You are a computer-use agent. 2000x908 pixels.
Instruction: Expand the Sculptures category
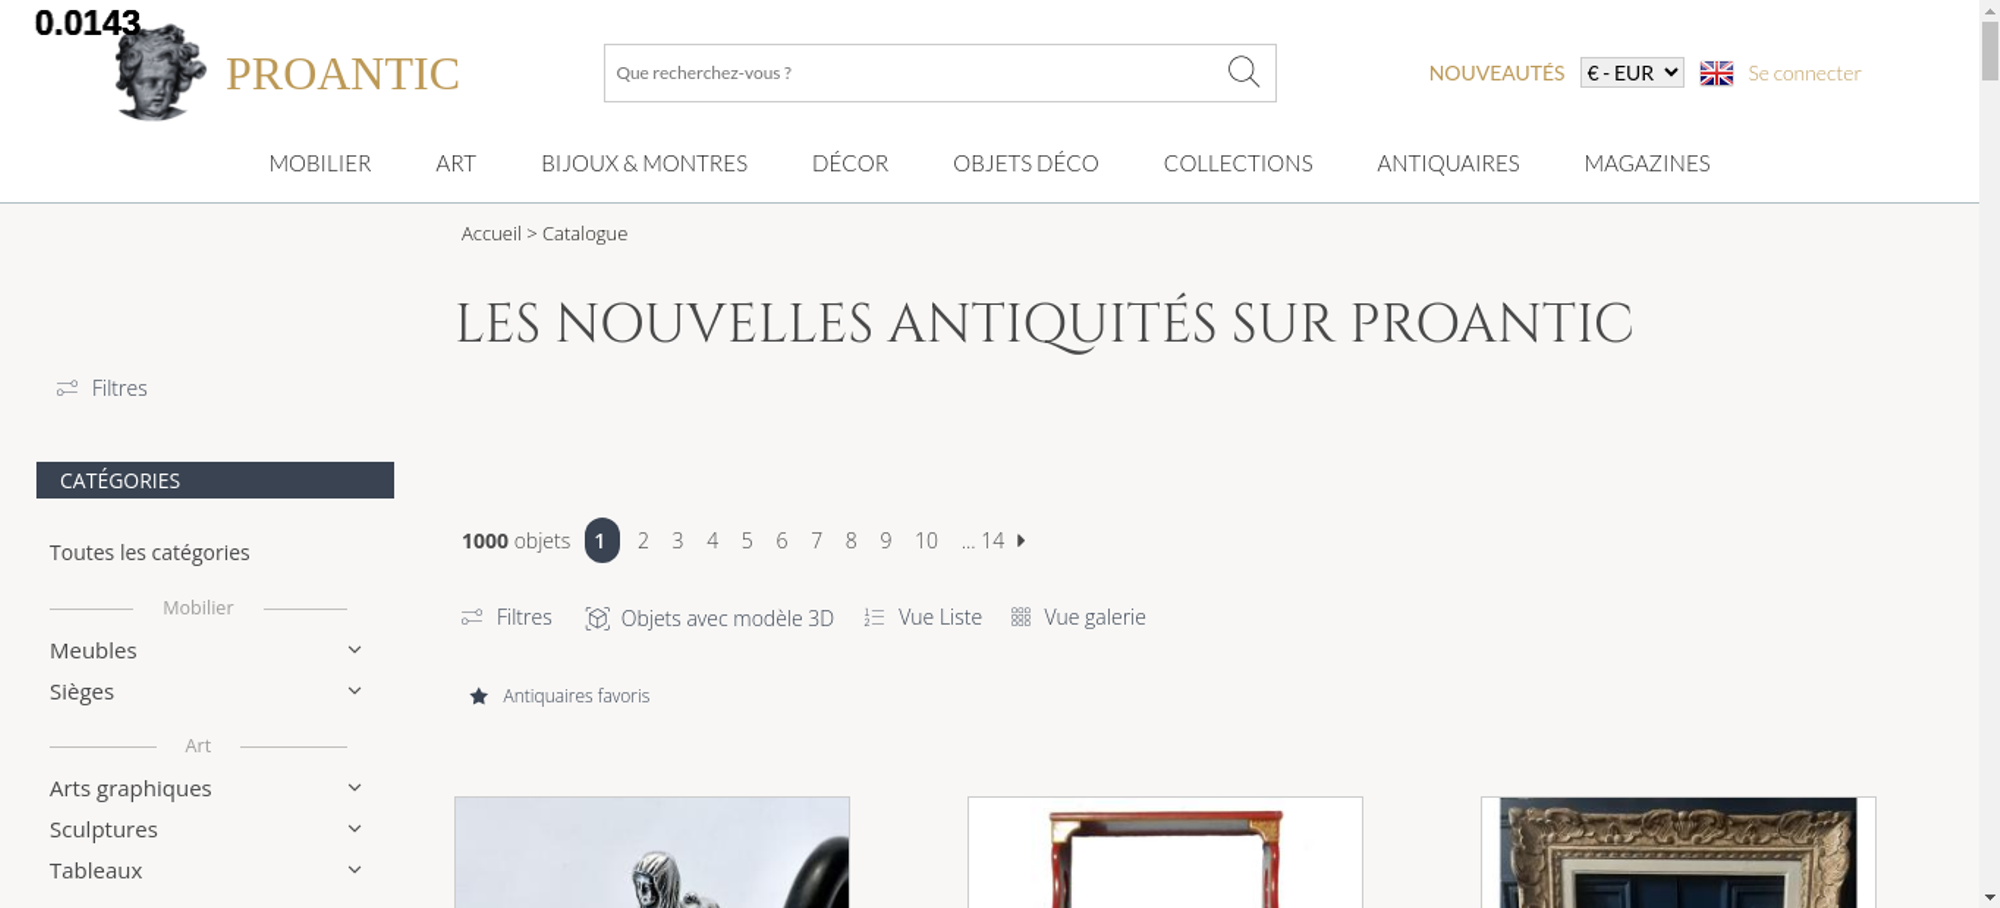(354, 829)
